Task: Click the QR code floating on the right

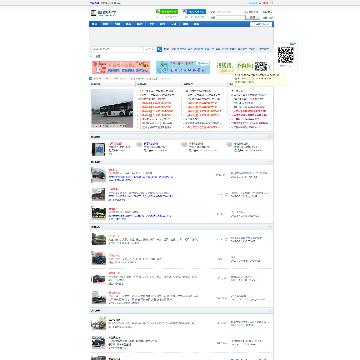Action: tap(286, 55)
